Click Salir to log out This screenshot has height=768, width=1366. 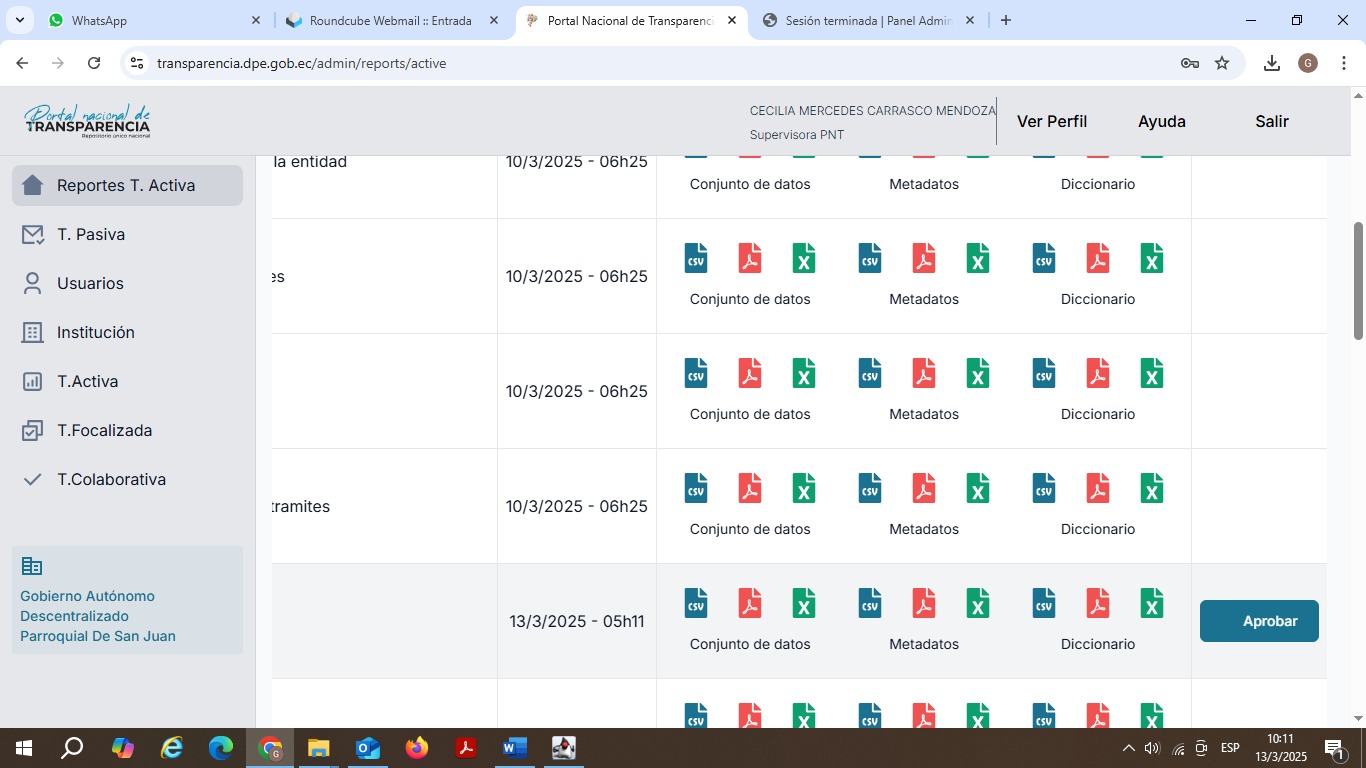(x=1271, y=121)
